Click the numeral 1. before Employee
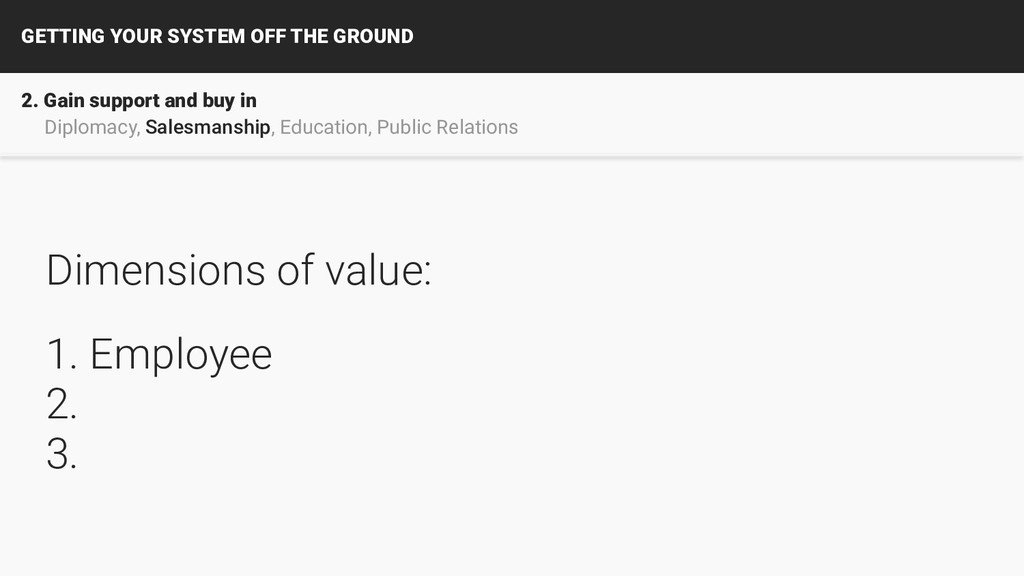Viewport: 1024px width, 576px height. coord(61,355)
